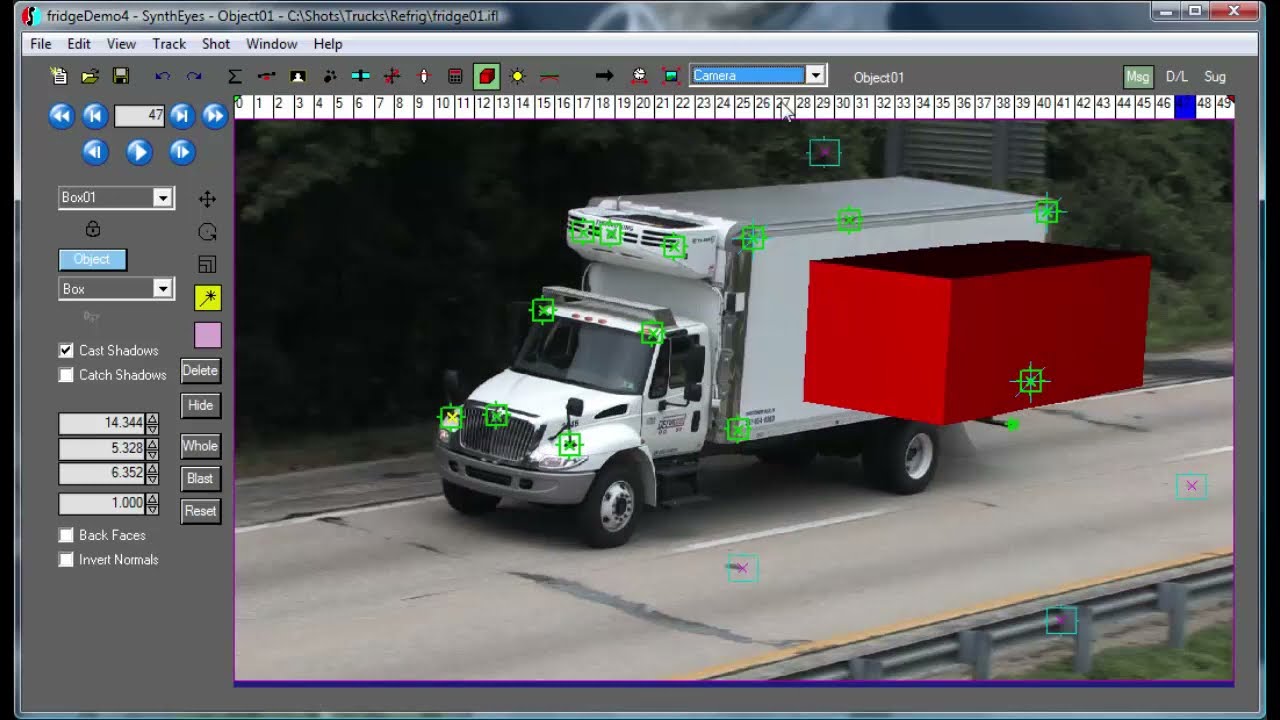
Task: Jump to the previous key frame
Action: coord(95,116)
